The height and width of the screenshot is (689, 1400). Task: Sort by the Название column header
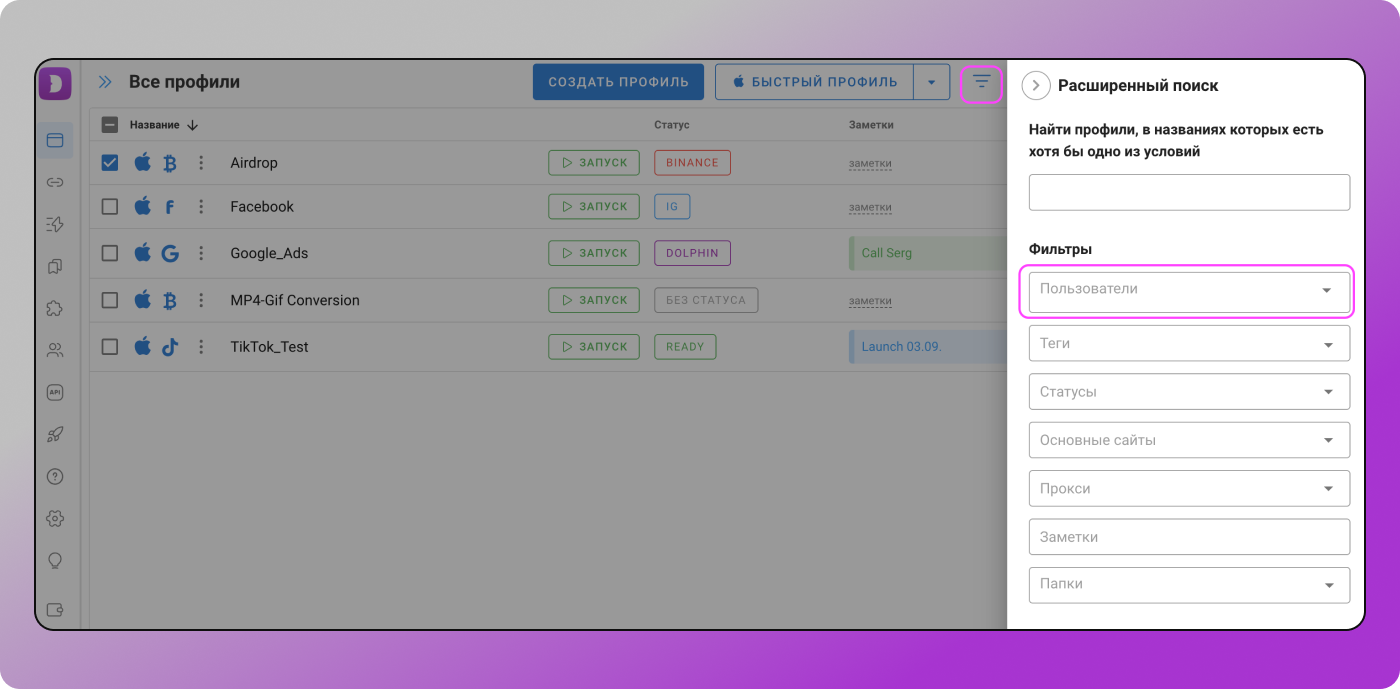click(155, 125)
